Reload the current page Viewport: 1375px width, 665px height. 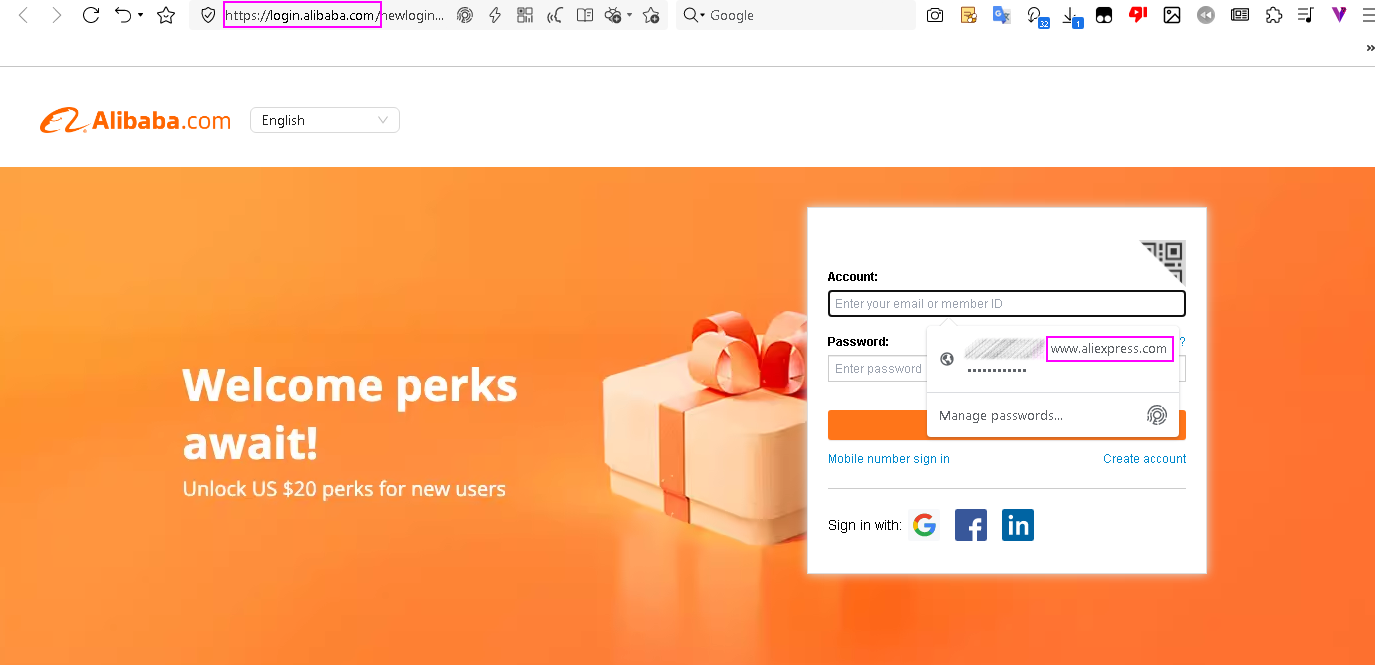coord(91,15)
